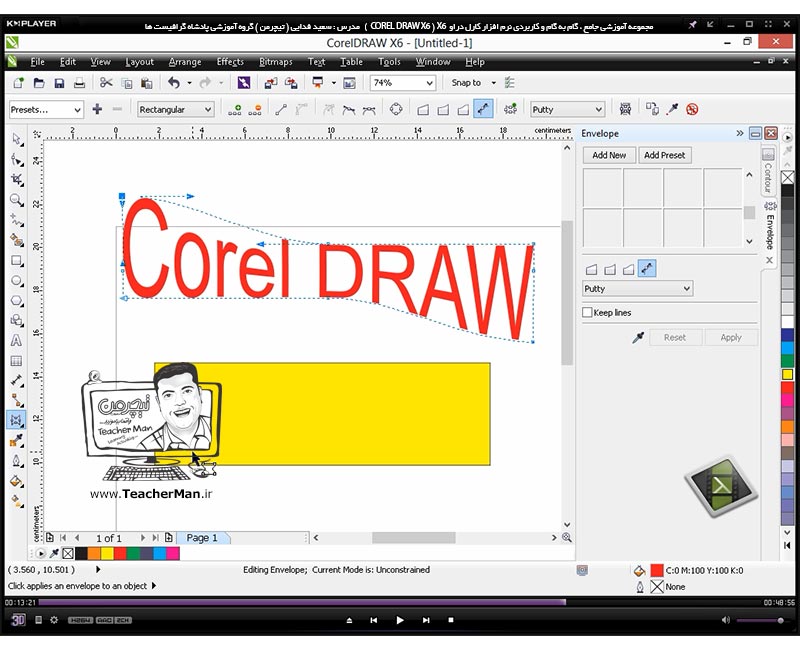The width and height of the screenshot is (800, 650).
Task: Add envelope nodes with green plus icon
Action: pyautogui.click(x=234, y=109)
